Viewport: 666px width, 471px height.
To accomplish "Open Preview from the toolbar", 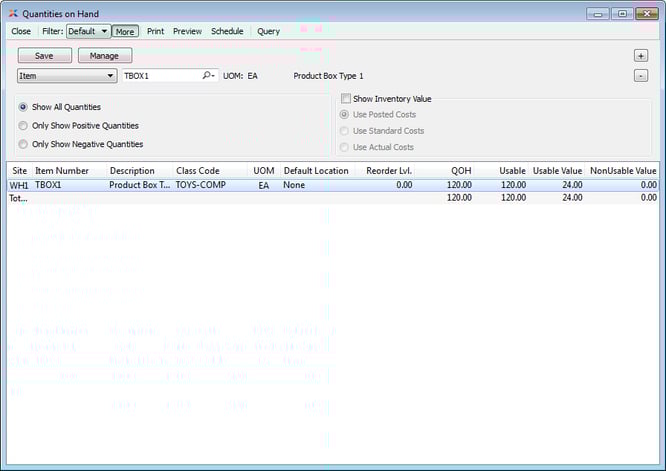I will [187, 31].
